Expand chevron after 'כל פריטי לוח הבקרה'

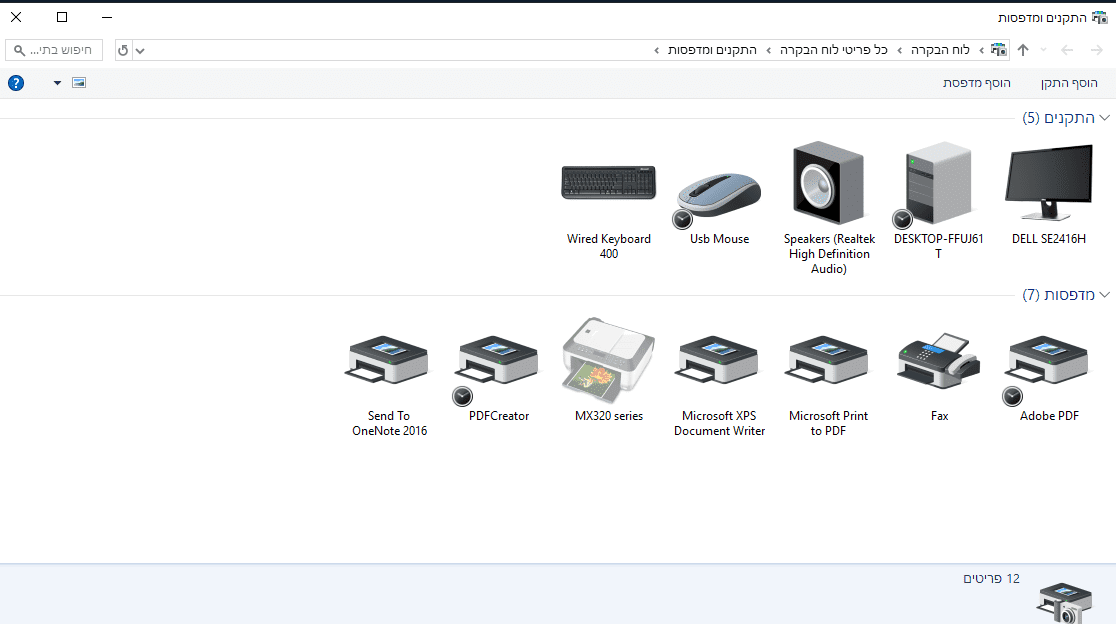769,51
